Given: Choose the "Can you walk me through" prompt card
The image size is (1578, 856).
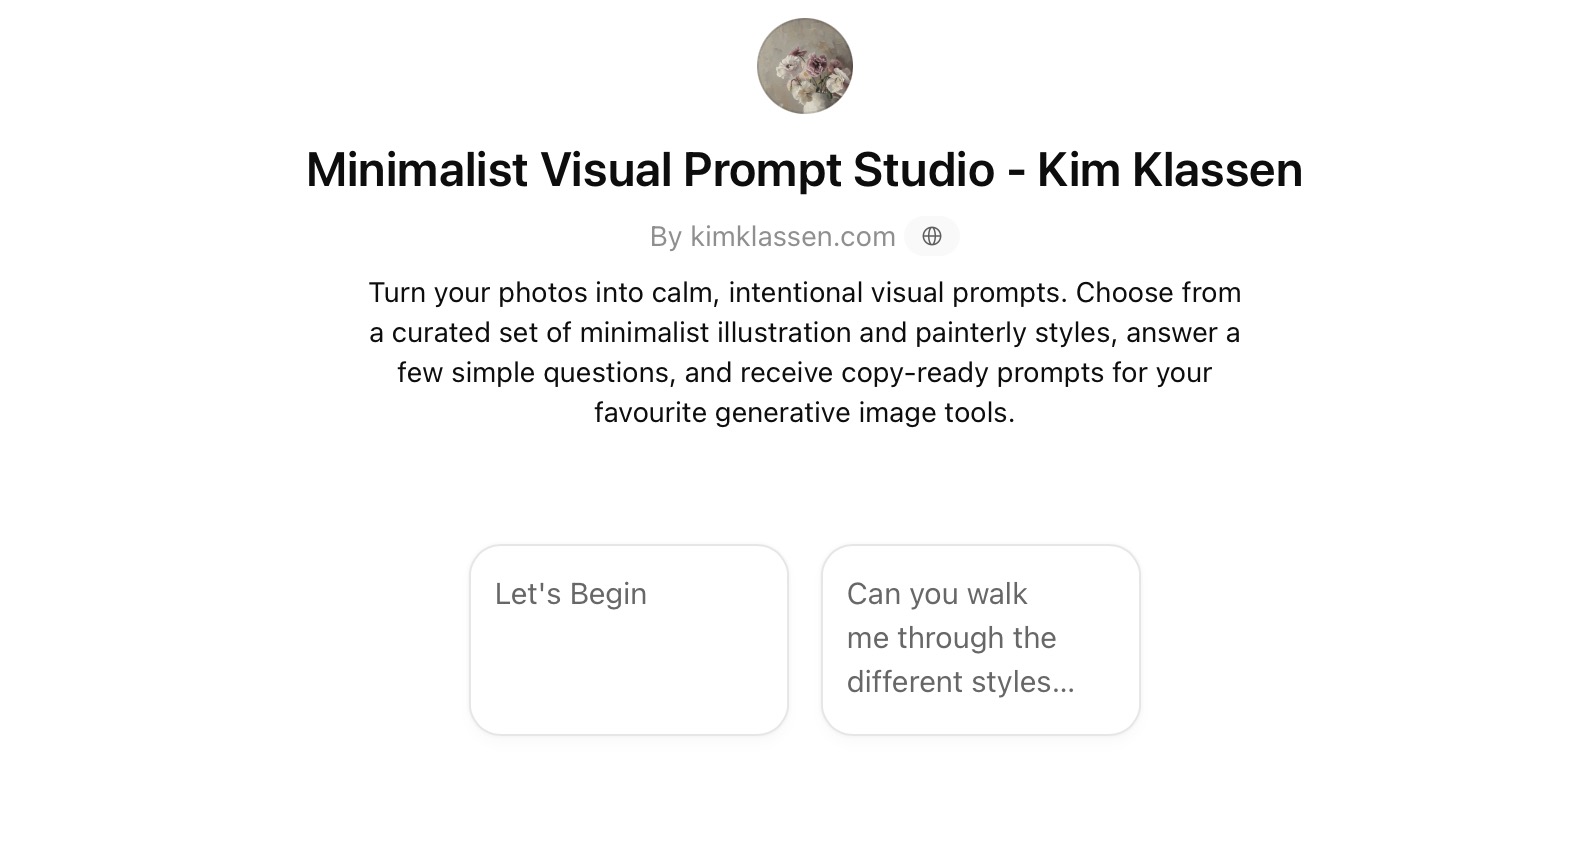Looking at the screenshot, I should 980,639.
